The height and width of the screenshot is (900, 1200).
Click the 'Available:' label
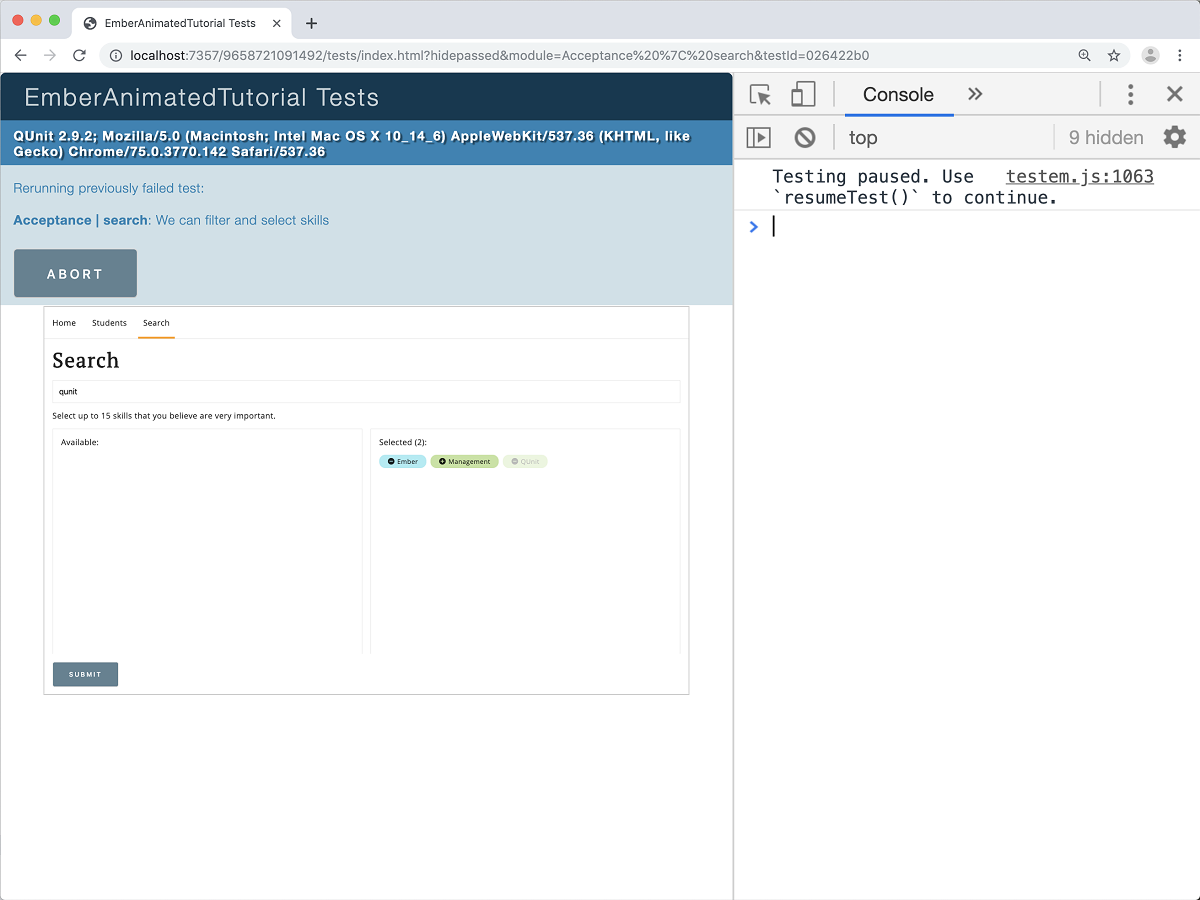click(80, 442)
